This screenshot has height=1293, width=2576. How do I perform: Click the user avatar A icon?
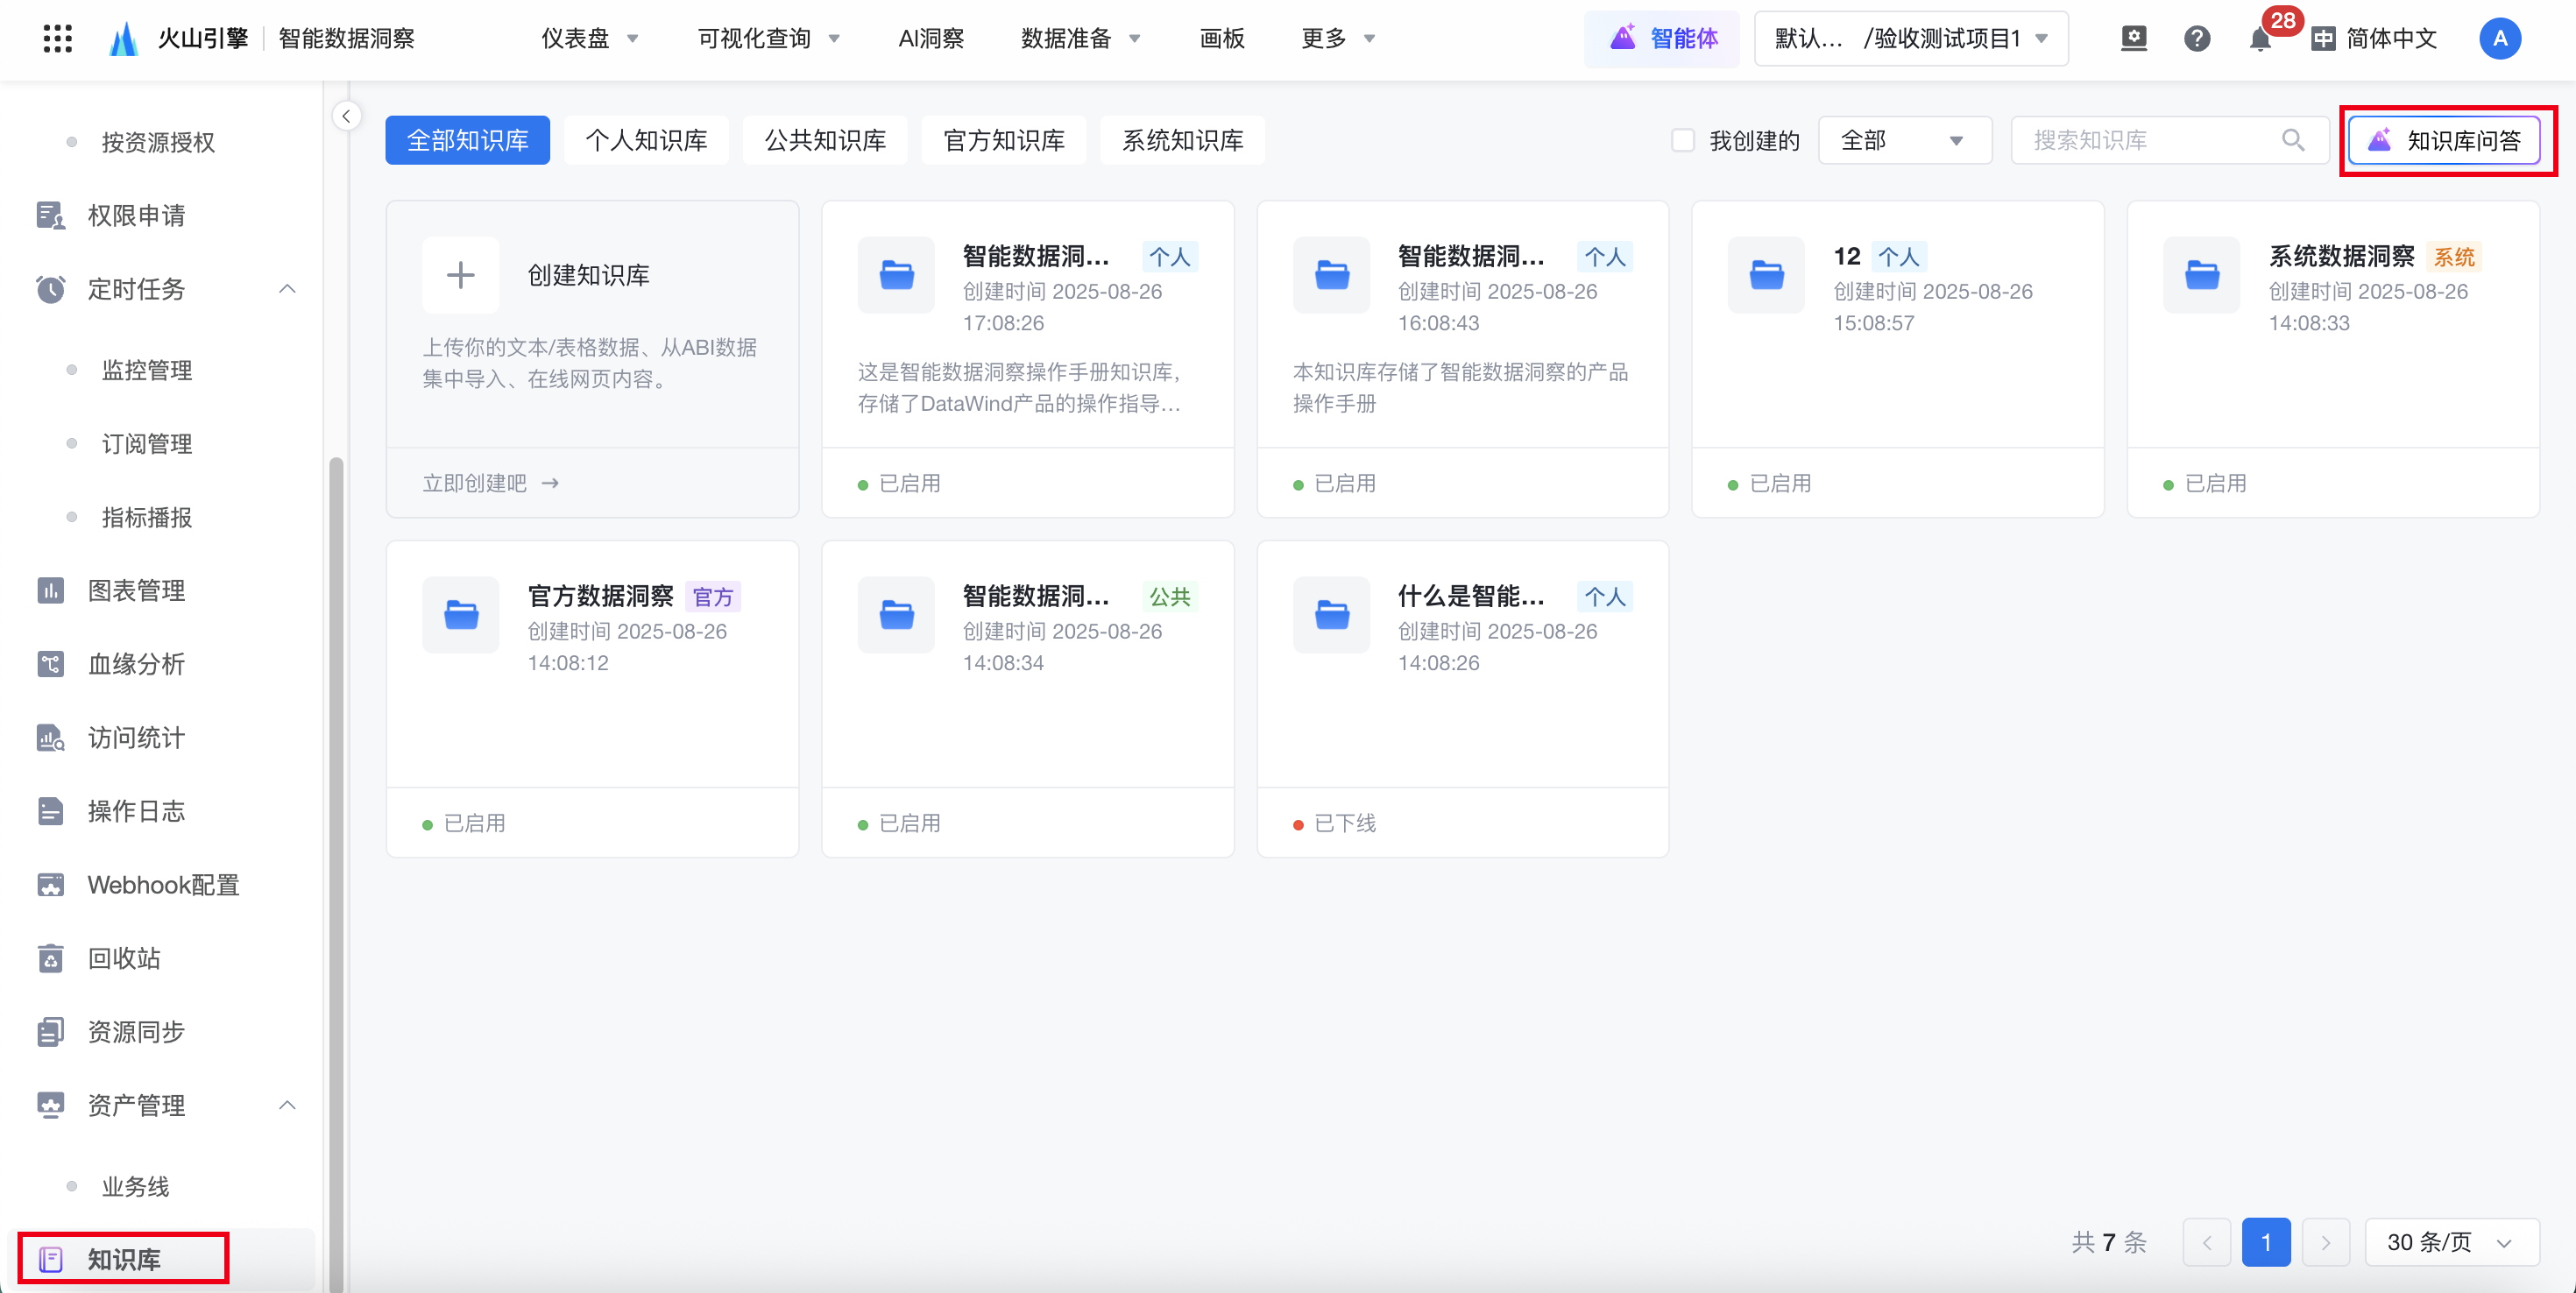[x=2499, y=39]
